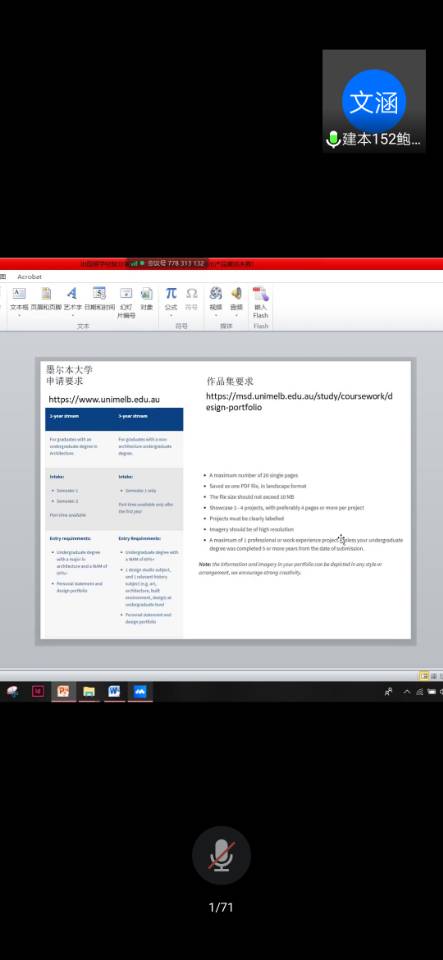The height and width of the screenshot is (960, 443).
Task: Tap the 文涵 participant video thumbnail
Action: tap(374, 101)
